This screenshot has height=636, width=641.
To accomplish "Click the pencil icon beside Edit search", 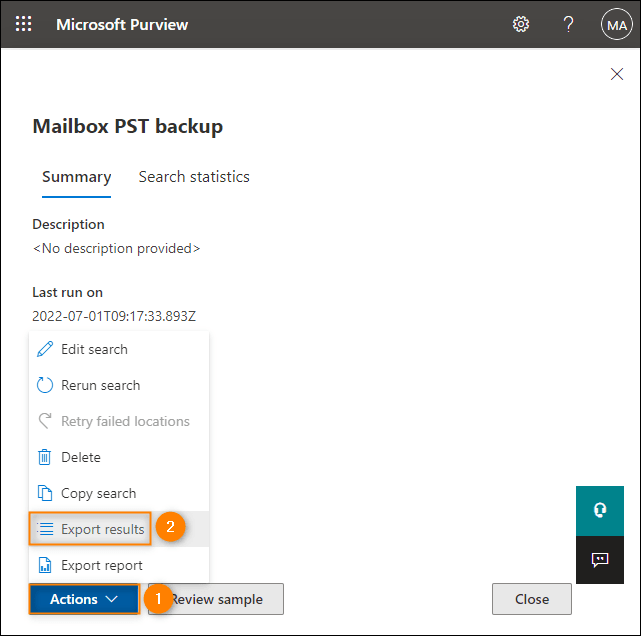I will tap(44, 349).
